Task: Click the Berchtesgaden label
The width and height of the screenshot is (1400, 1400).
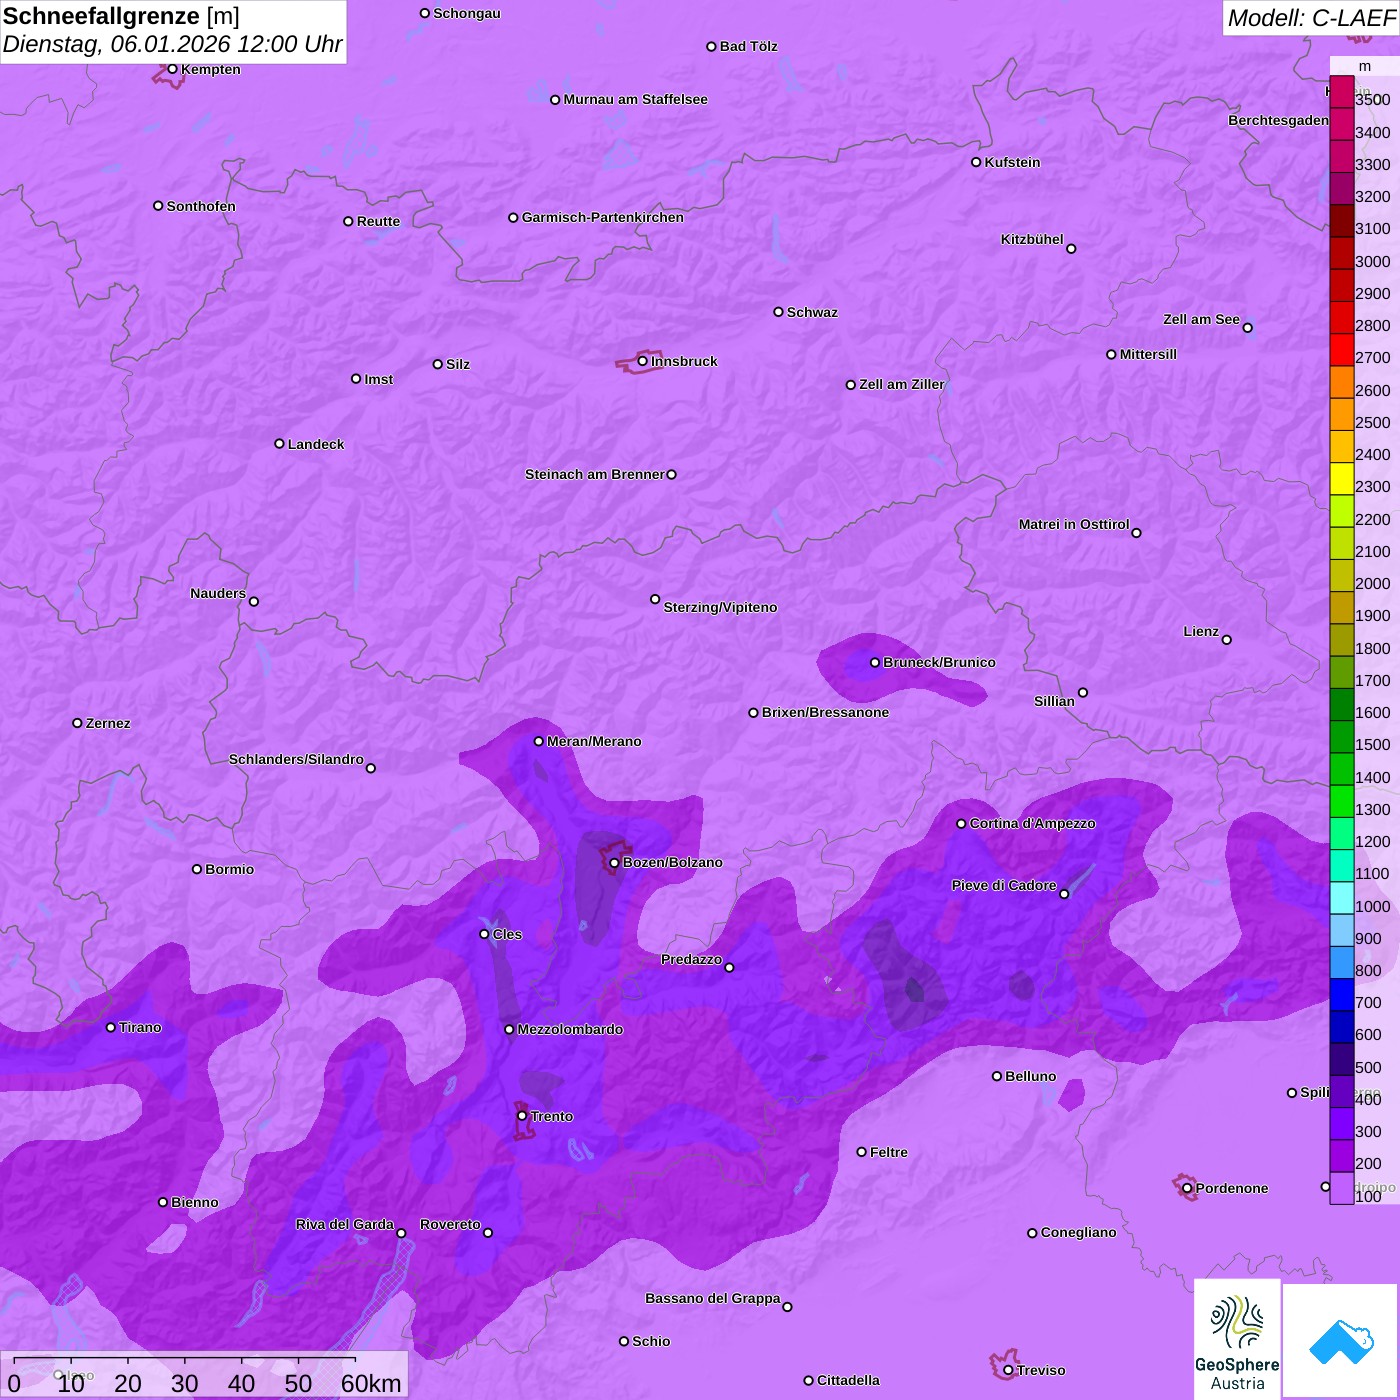Action: click(x=1278, y=120)
